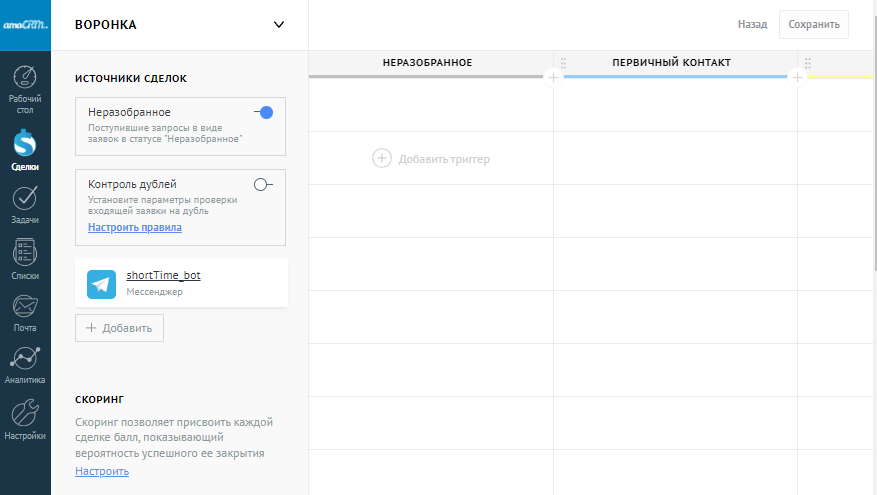Click the Сохранить button

tap(813, 25)
